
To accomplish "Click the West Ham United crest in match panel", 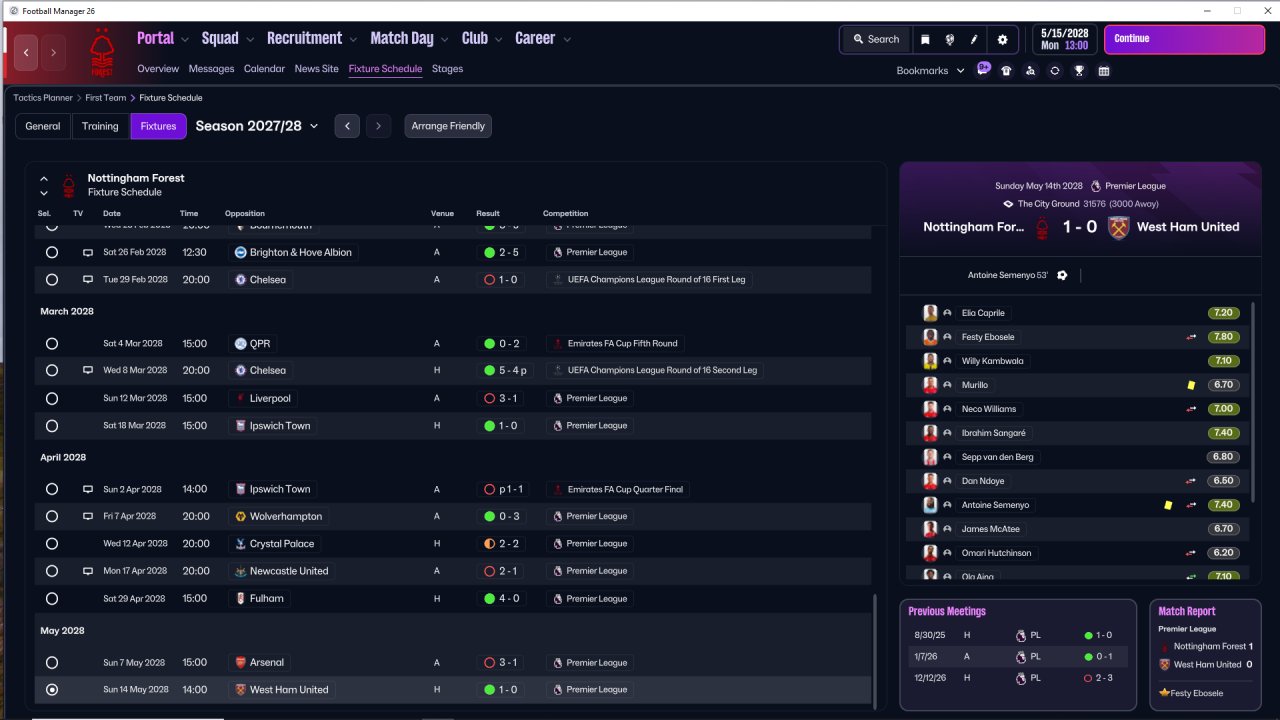I will point(1118,227).
